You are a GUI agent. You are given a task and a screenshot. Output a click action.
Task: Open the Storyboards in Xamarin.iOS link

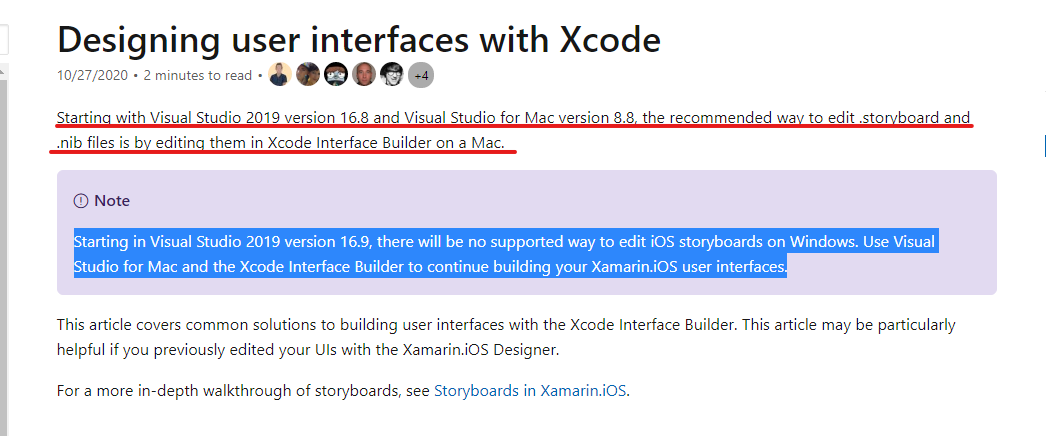pos(531,390)
